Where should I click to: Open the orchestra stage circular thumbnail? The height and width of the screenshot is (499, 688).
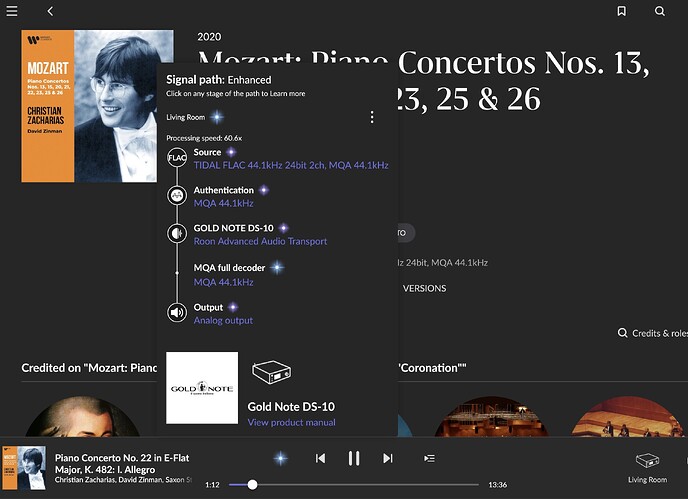pos(628,417)
